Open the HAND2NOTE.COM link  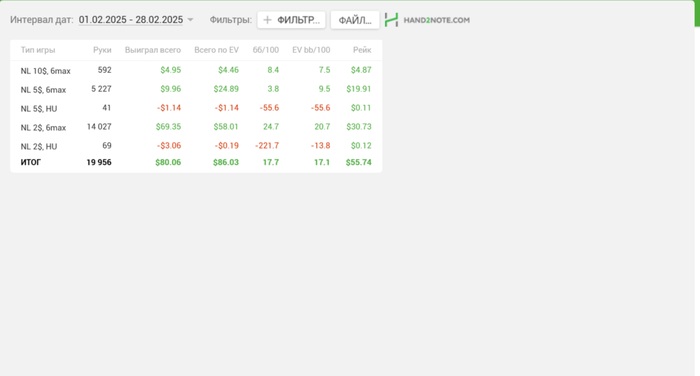pyautogui.click(x=436, y=20)
